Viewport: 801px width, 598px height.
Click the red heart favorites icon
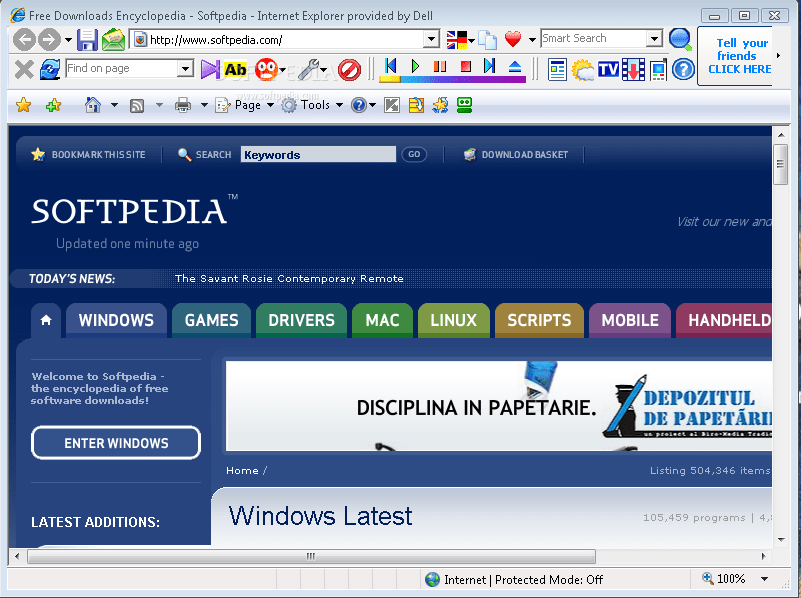(513, 39)
